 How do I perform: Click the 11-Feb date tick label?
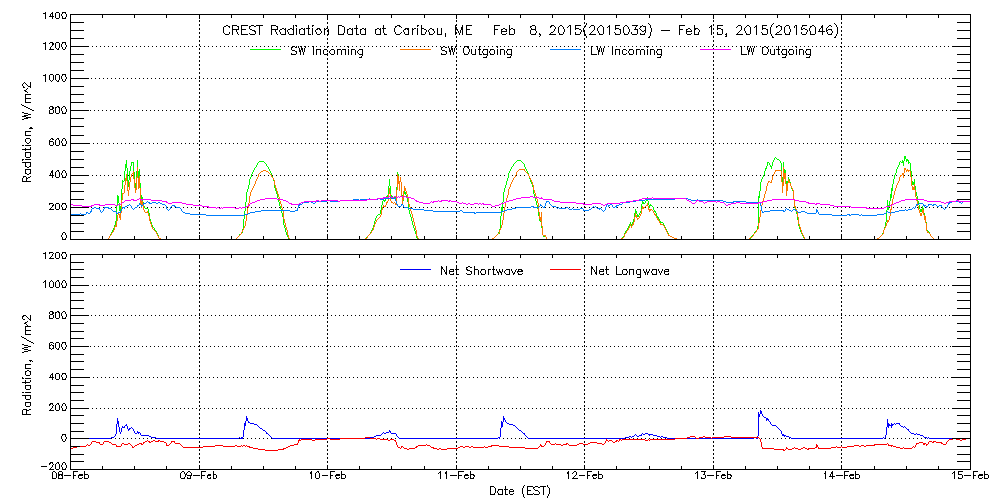coord(457,477)
